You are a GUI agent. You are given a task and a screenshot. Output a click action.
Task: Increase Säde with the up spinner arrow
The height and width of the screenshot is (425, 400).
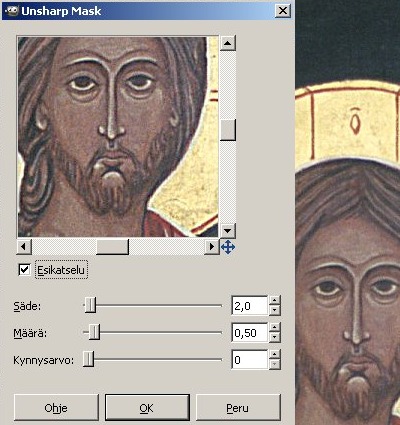(x=274, y=300)
